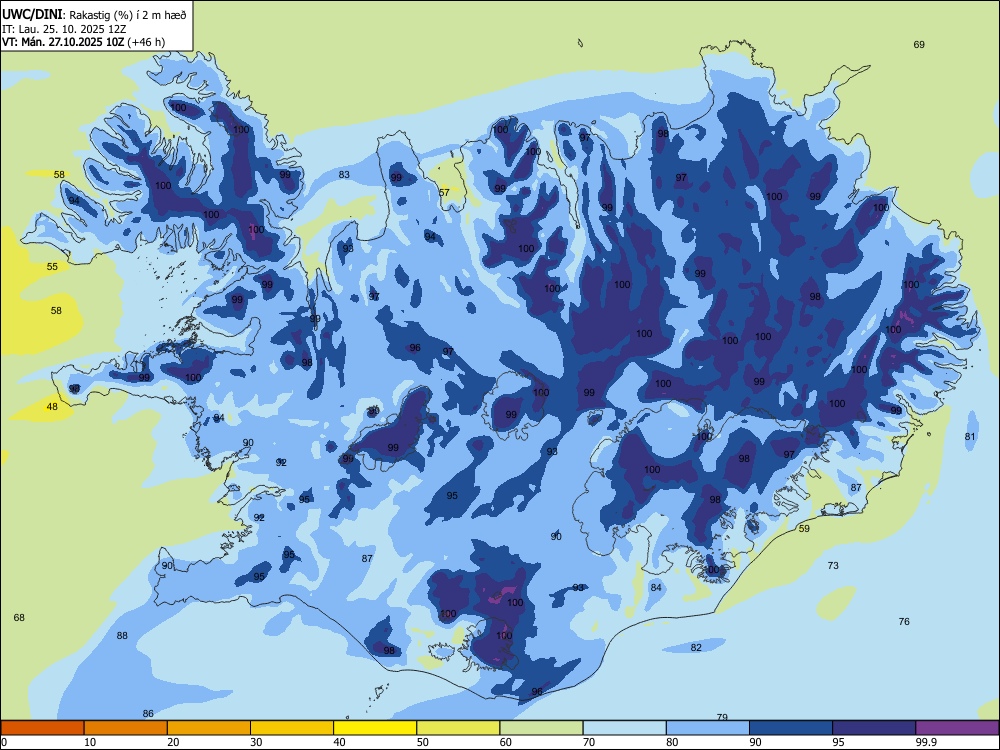Viewport: 1000px width, 750px height.
Task: Click the bright yellow 40–50 legend swatch
Action: point(375,728)
